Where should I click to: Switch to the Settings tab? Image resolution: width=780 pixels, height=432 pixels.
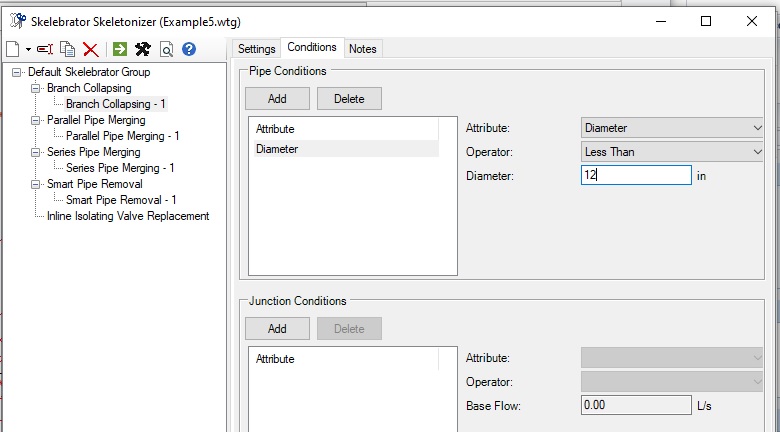[x=256, y=49]
